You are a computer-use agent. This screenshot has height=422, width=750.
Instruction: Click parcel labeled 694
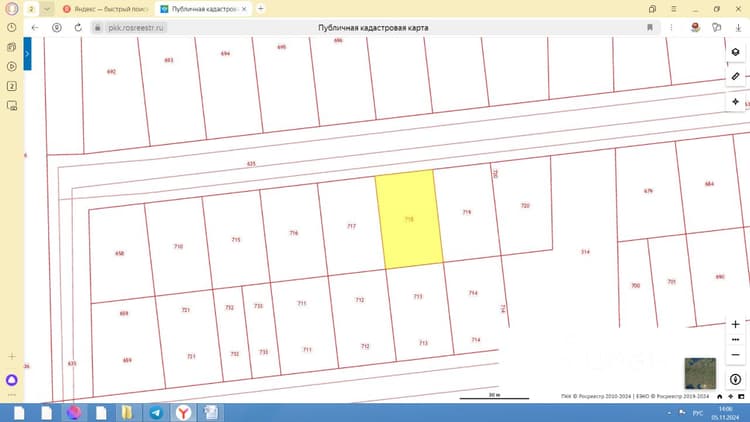(x=225, y=54)
